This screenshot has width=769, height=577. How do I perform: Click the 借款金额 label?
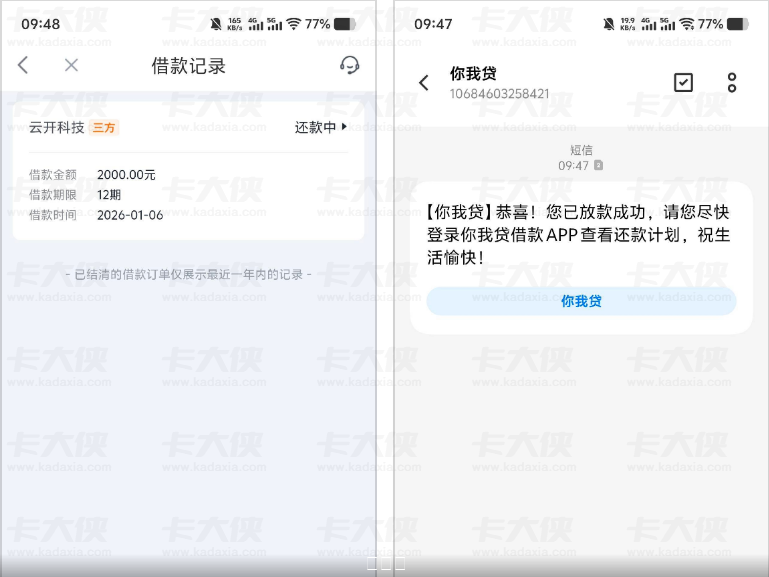52,175
